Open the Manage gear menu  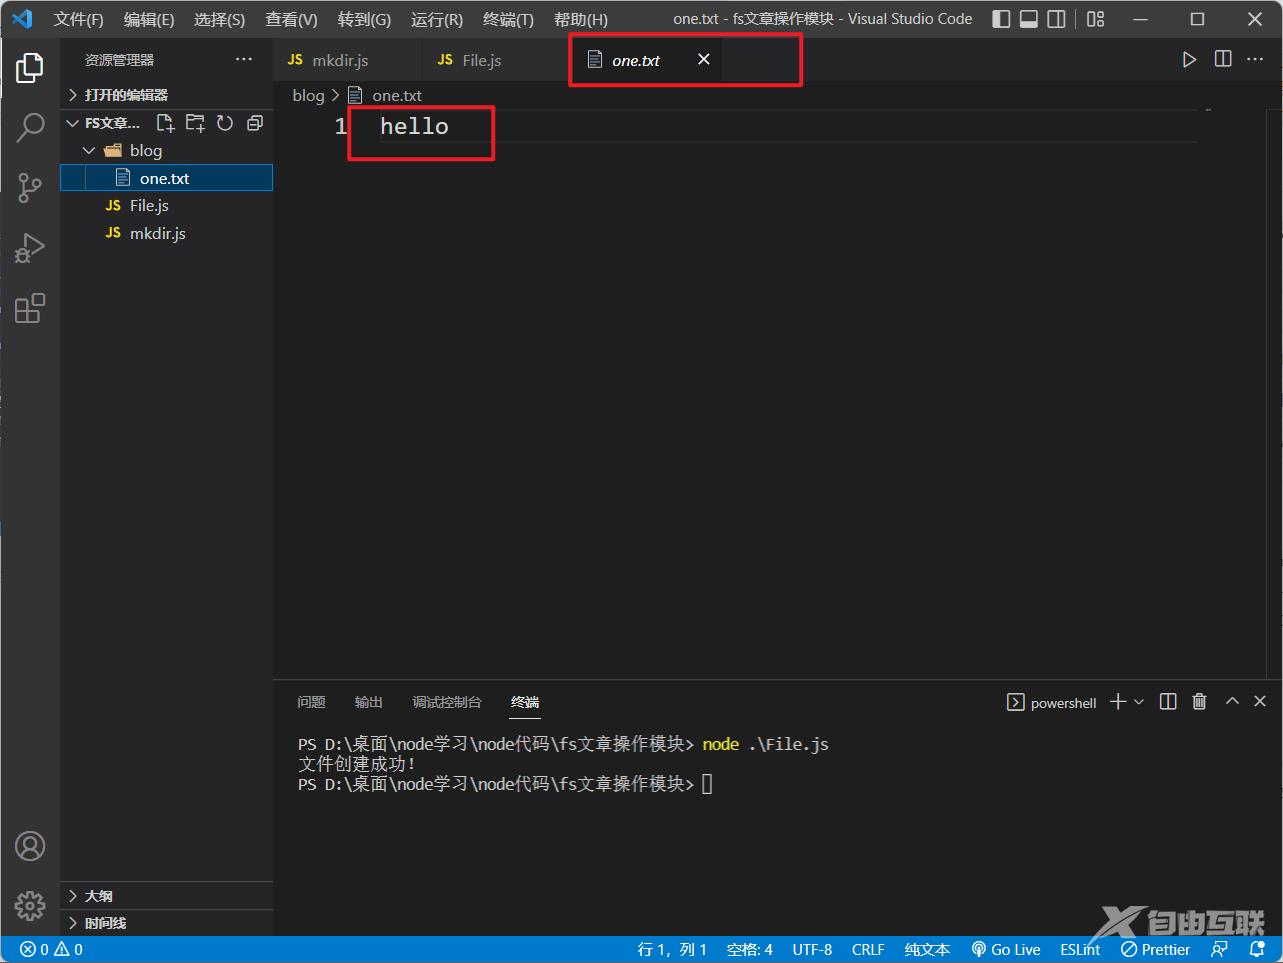[30, 905]
